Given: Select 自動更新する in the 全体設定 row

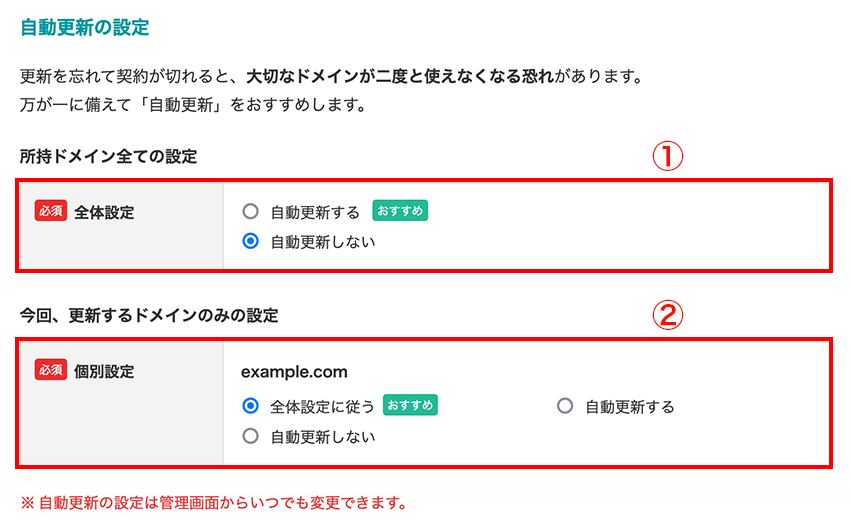Looking at the screenshot, I should tap(251, 212).
